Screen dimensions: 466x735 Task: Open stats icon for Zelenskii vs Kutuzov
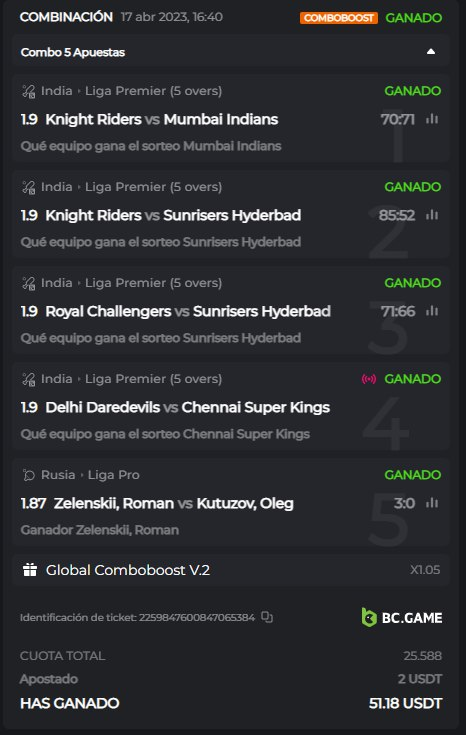[x=432, y=503]
